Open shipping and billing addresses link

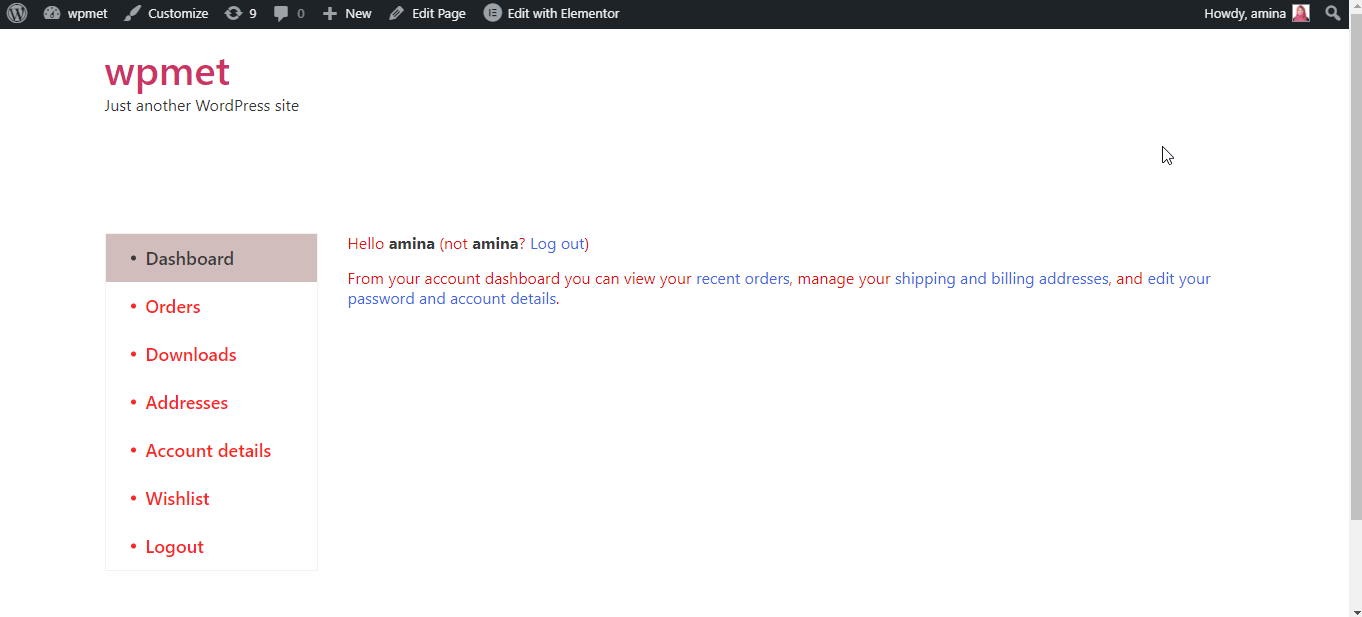click(1002, 279)
